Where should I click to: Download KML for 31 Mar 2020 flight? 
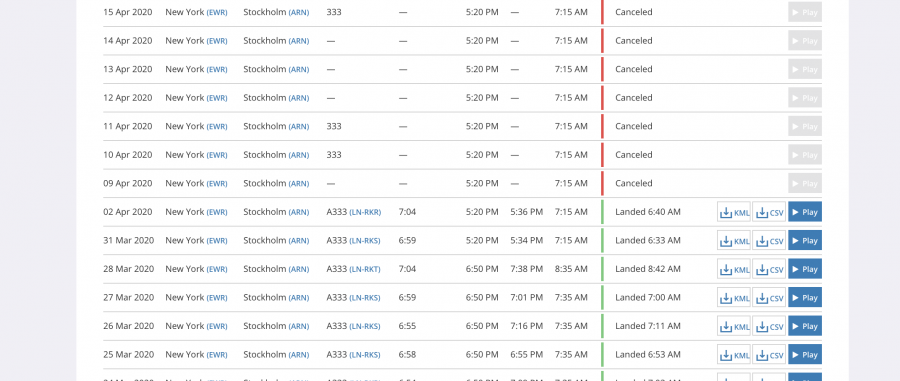pos(734,240)
